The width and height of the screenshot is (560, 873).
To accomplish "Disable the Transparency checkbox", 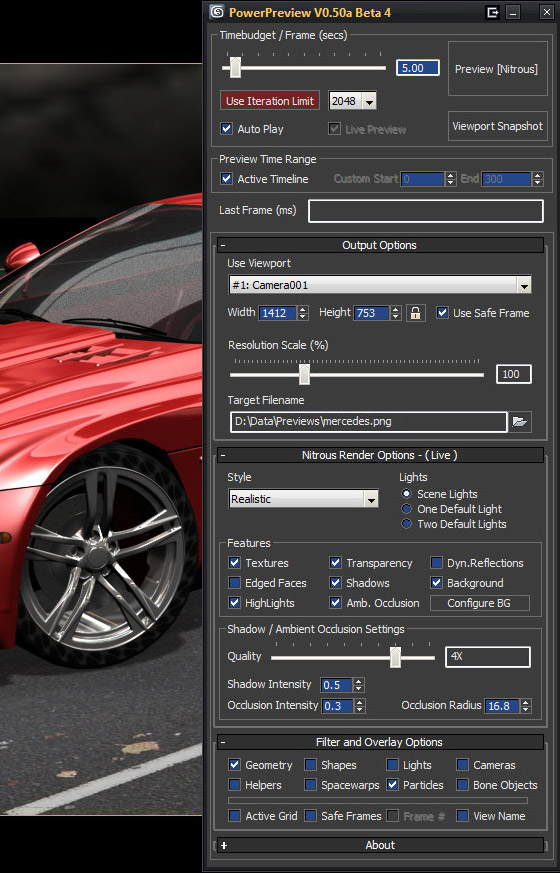I will (x=335, y=563).
